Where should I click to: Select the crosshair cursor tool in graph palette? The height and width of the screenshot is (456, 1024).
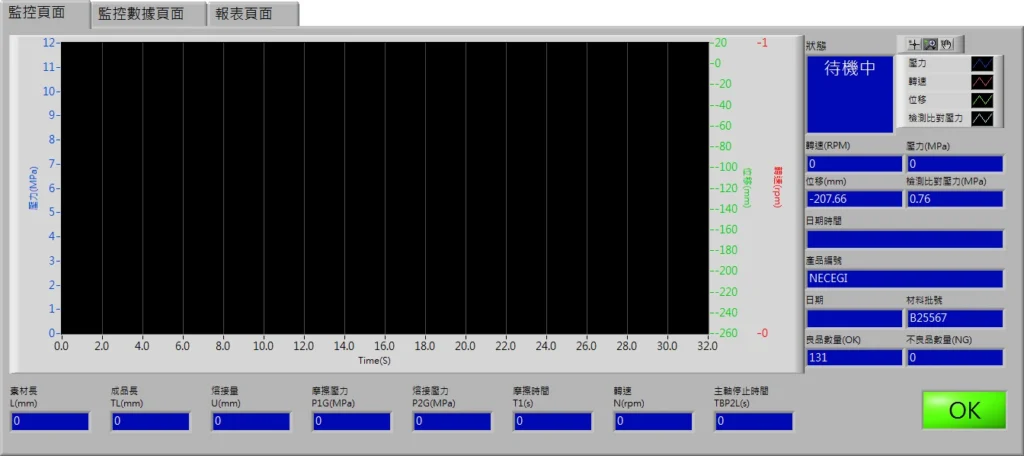coord(913,44)
